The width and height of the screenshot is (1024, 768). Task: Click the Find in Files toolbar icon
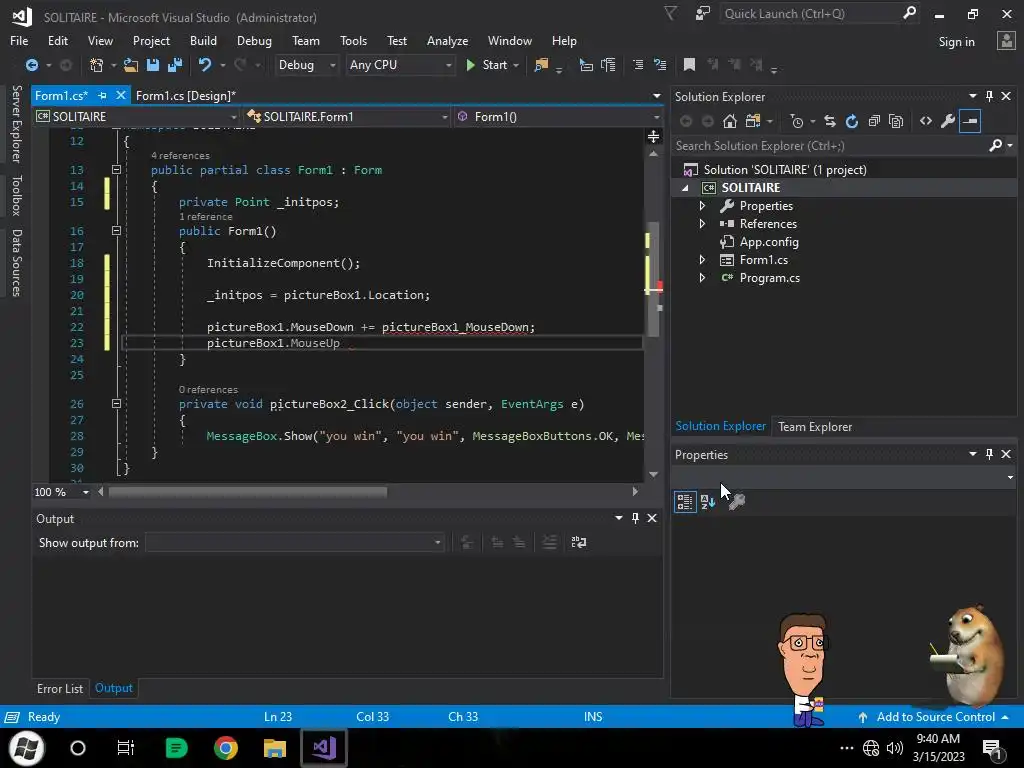tap(541, 65)
